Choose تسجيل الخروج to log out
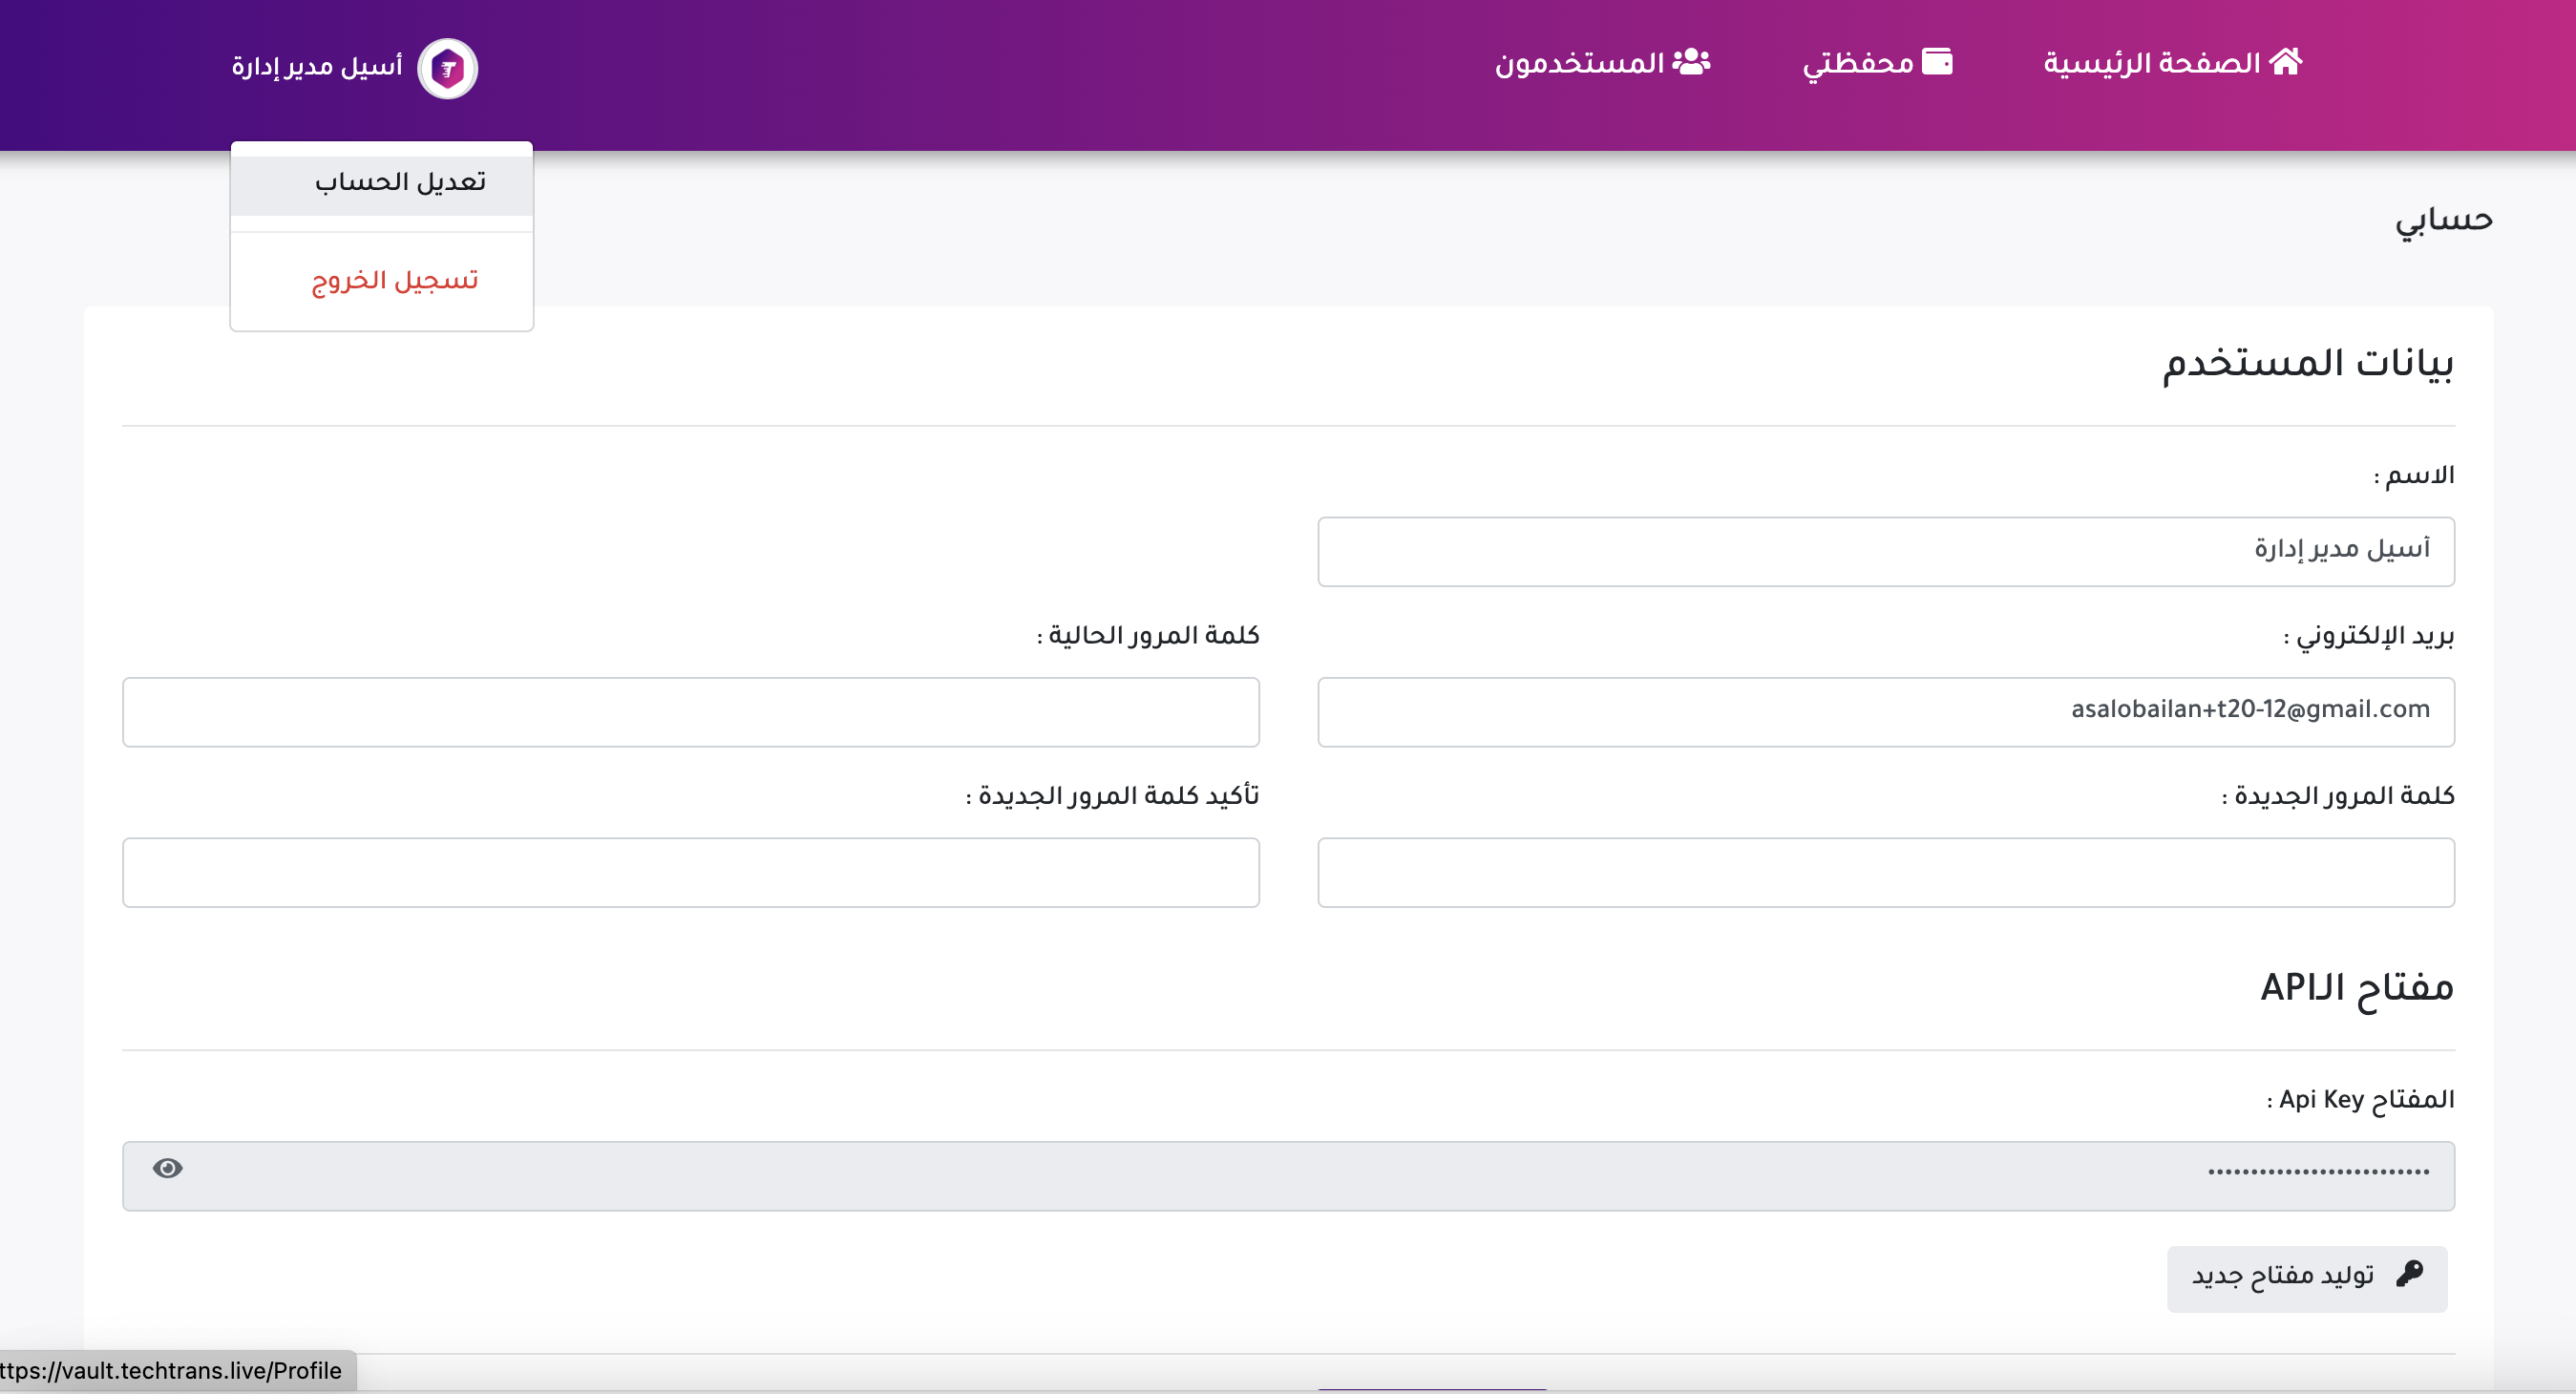The width and height of the screenshot is (2576, 1394). tap(395, 280)
